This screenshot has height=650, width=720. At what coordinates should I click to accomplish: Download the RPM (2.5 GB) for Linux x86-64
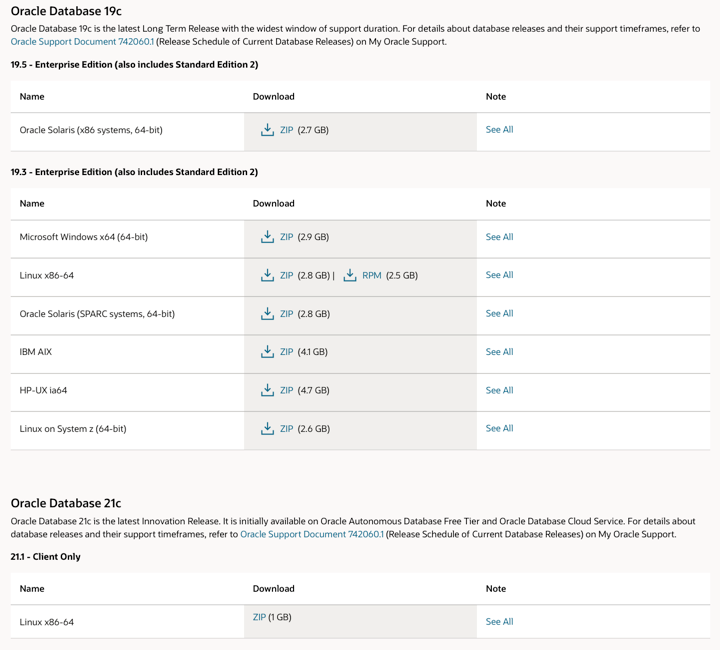coord(372,275)
